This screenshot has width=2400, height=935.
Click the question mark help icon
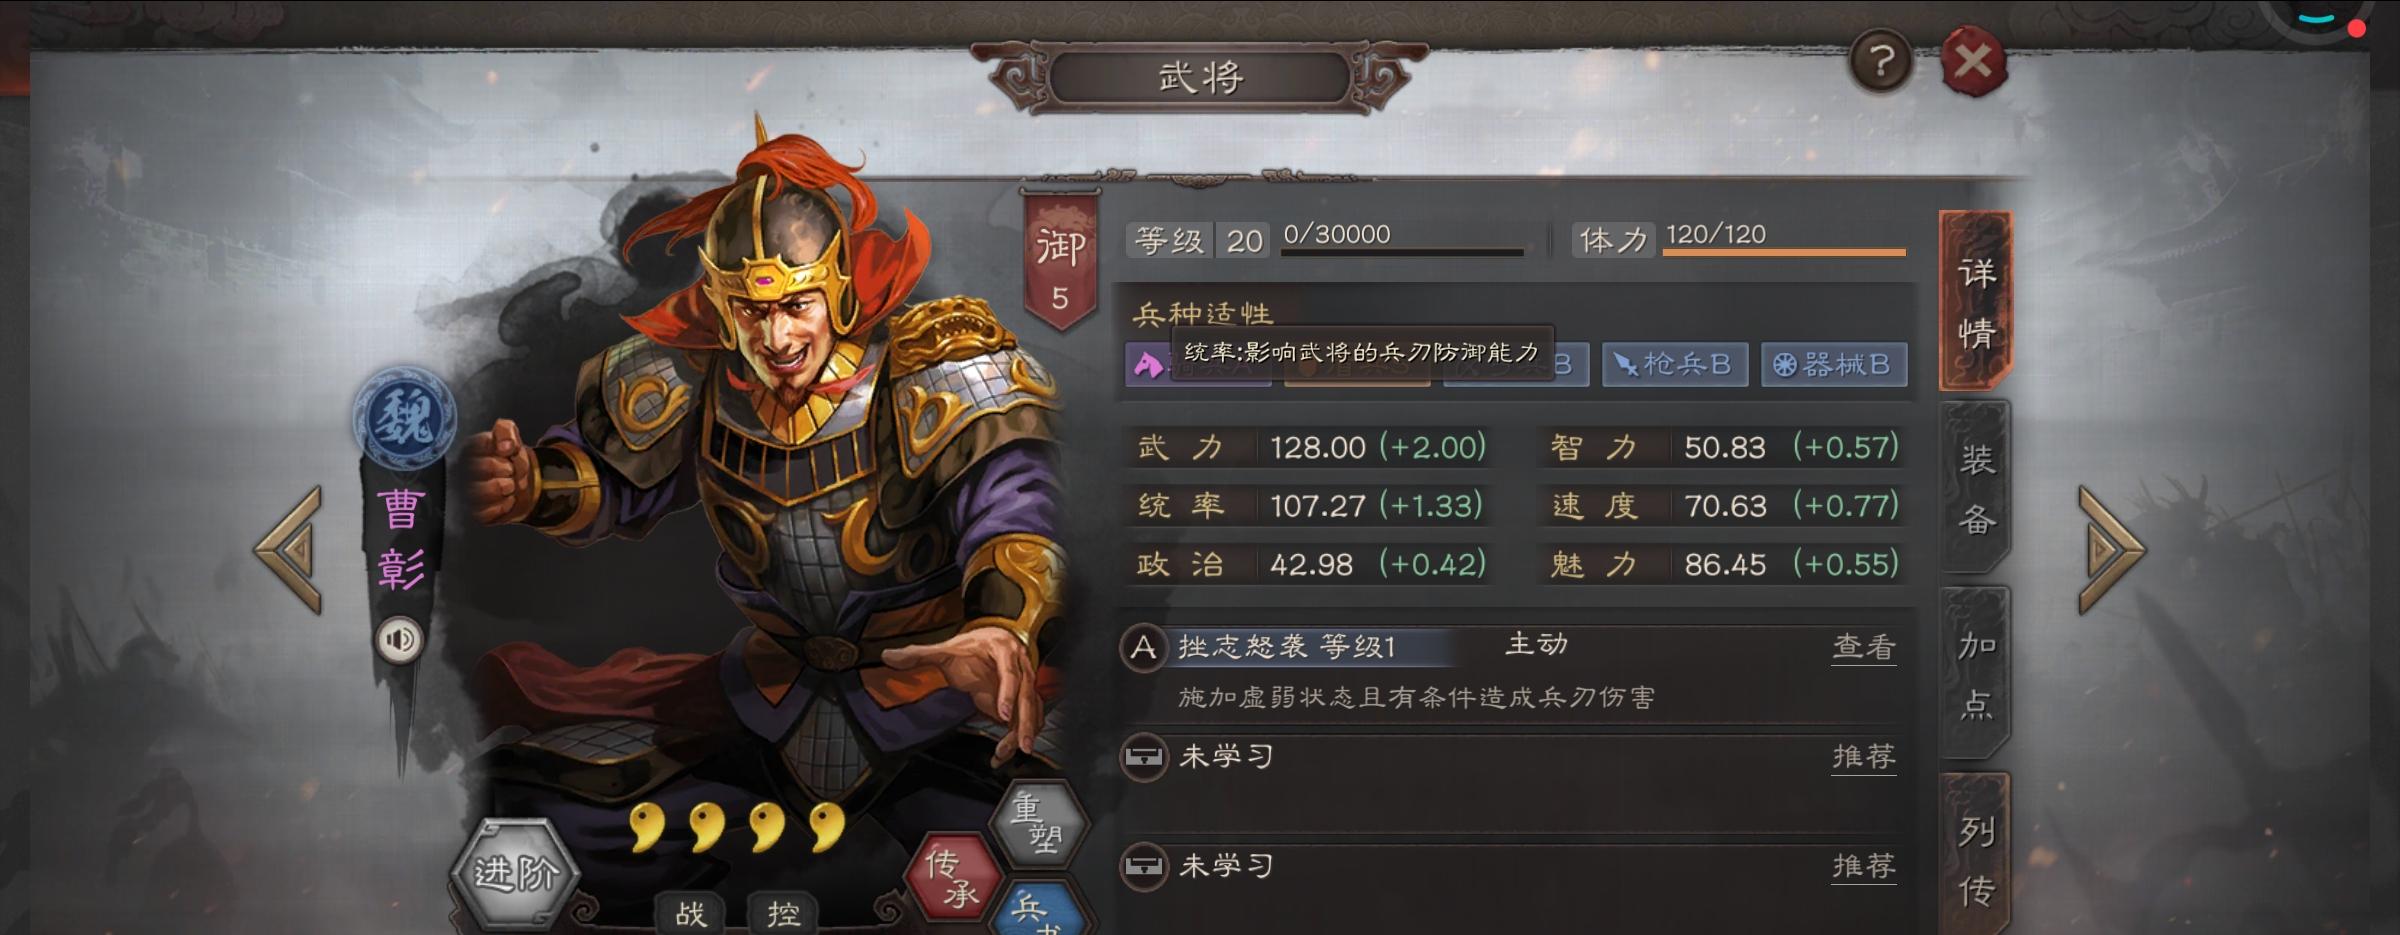tap(1881, 62)
